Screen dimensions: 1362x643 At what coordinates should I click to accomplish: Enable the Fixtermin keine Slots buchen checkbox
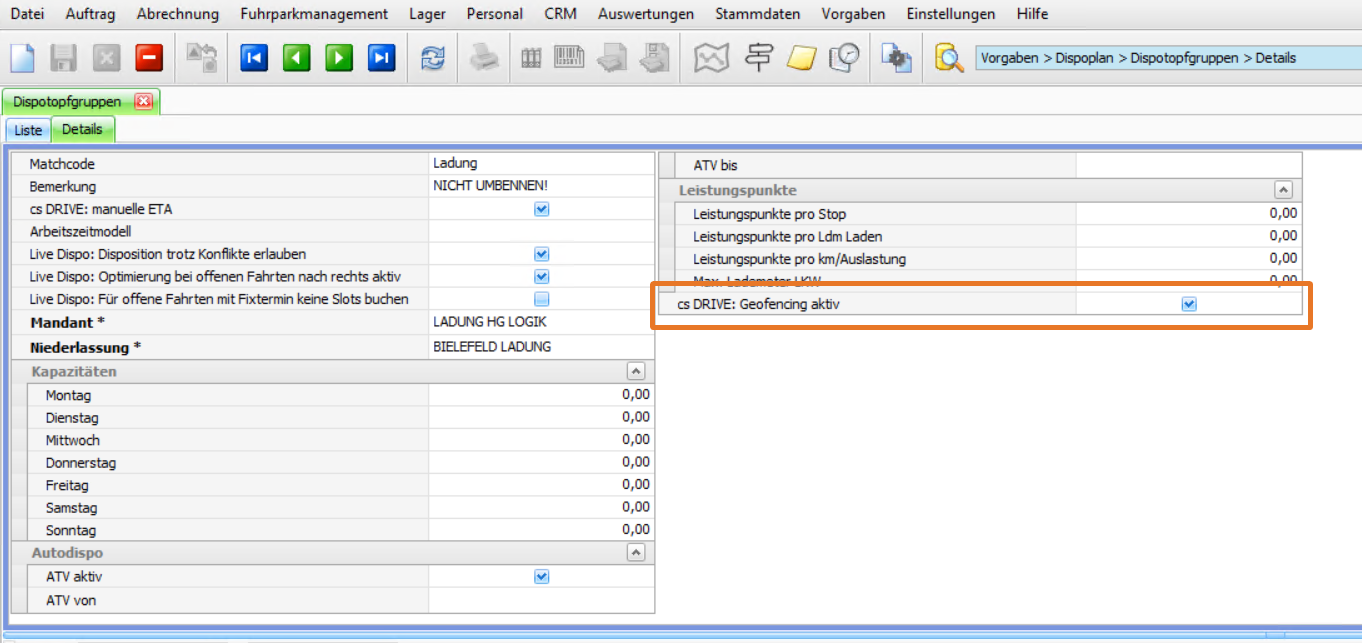541,299
